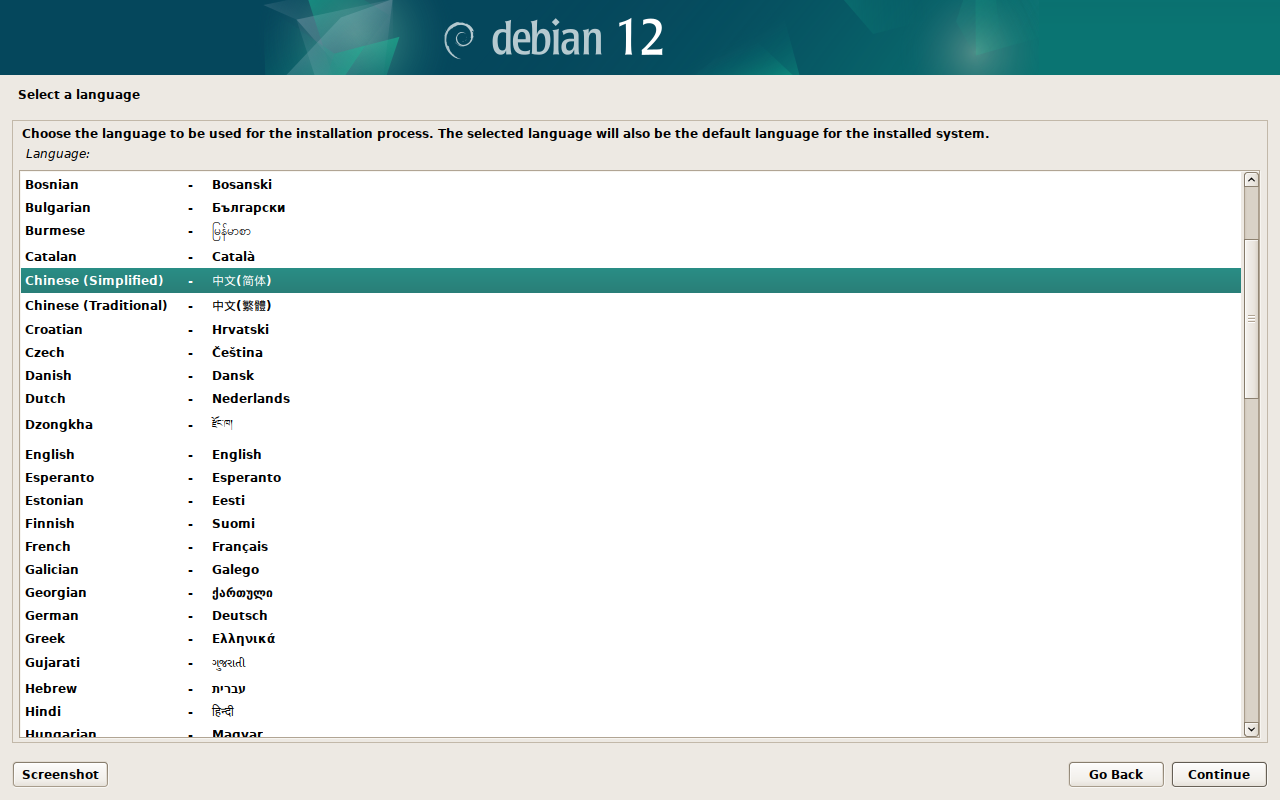This screenshot has width=1280, height=800.
Task: Pick the partially visible Hungarian entry
Action: (631, 731)
